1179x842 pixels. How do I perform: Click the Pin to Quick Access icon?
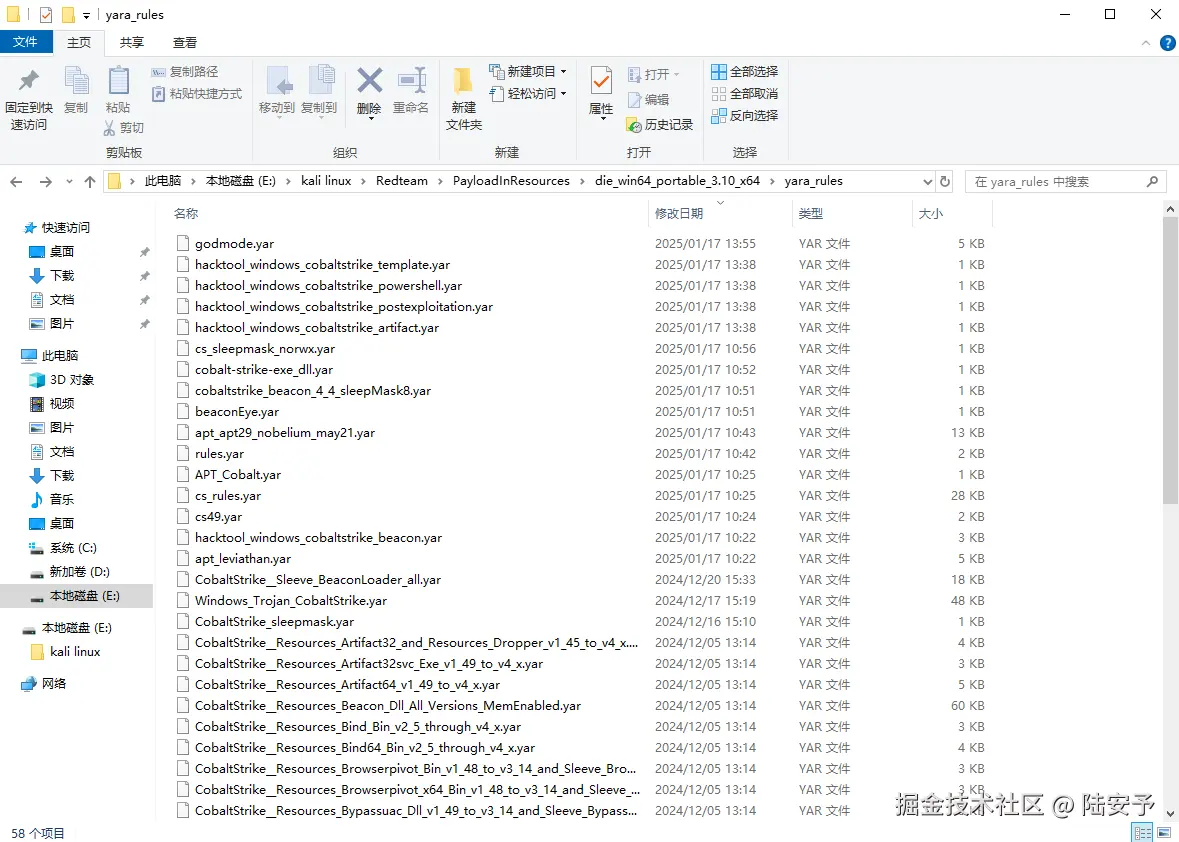tap(29, 80)
